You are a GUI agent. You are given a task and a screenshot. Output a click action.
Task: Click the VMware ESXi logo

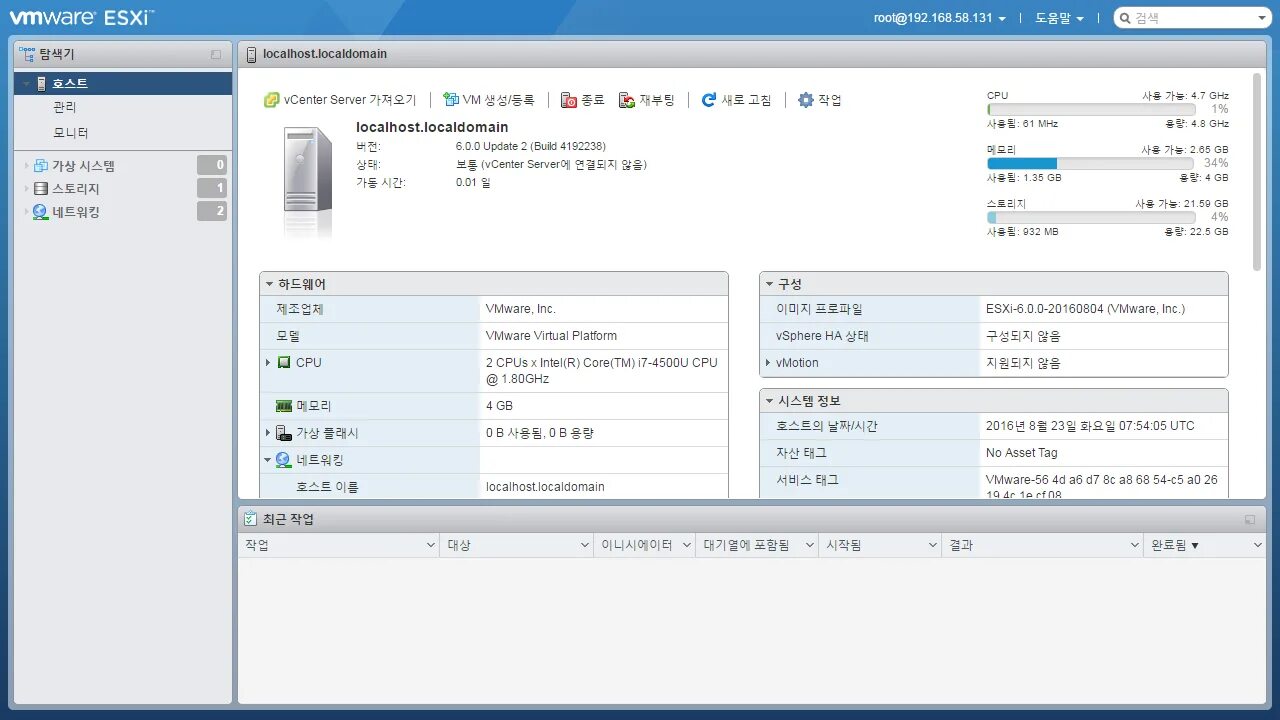pyautogui.click(x=82, y=17)
